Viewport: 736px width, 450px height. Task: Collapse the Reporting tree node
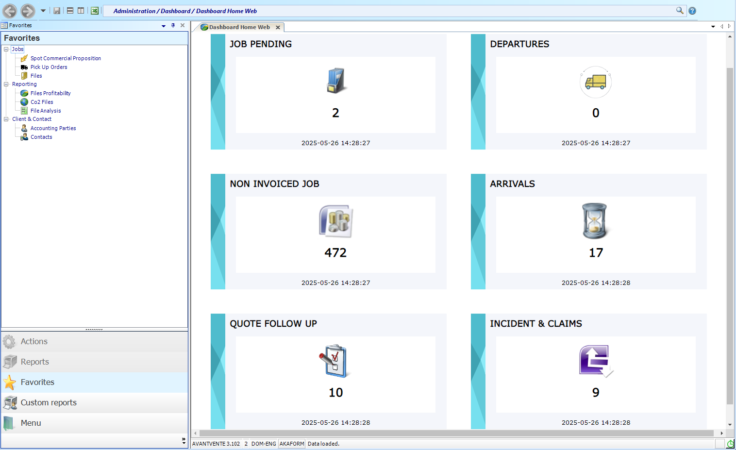6,84
